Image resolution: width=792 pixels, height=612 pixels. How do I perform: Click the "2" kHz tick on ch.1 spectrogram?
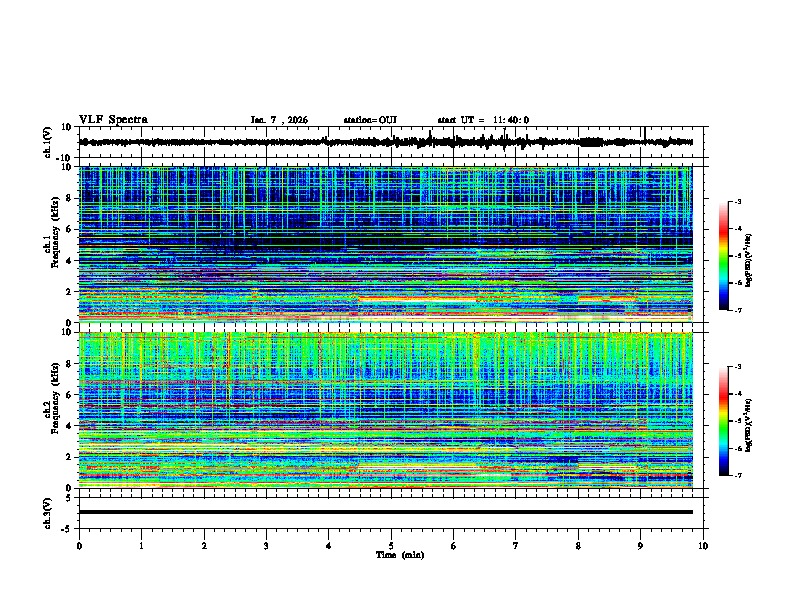pyautogui.click(x=68, y=292)
